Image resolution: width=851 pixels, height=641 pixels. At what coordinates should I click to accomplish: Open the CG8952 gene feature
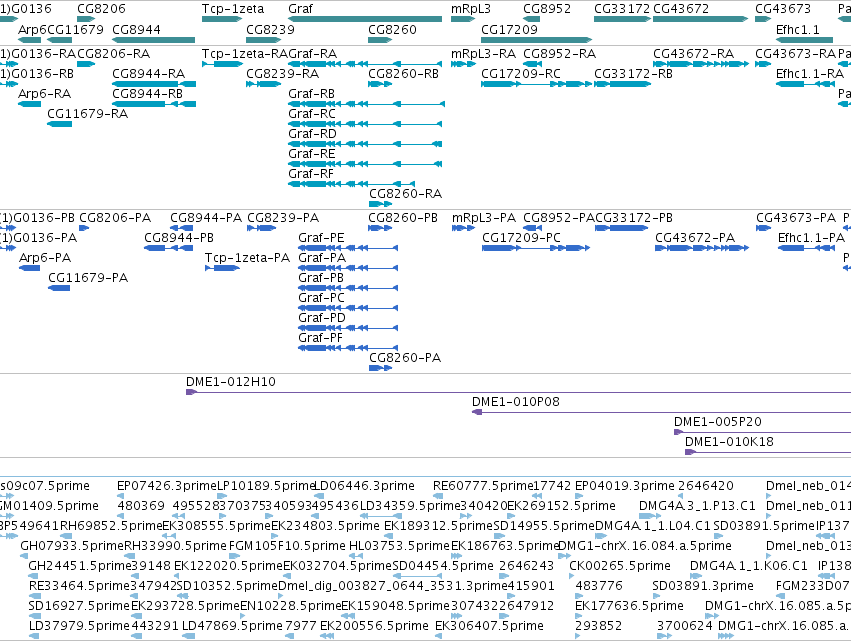[x=532, y=19]
